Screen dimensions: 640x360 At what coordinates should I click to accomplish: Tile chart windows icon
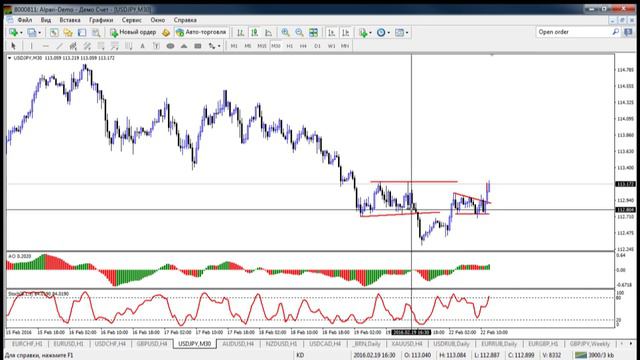point(313,33)
